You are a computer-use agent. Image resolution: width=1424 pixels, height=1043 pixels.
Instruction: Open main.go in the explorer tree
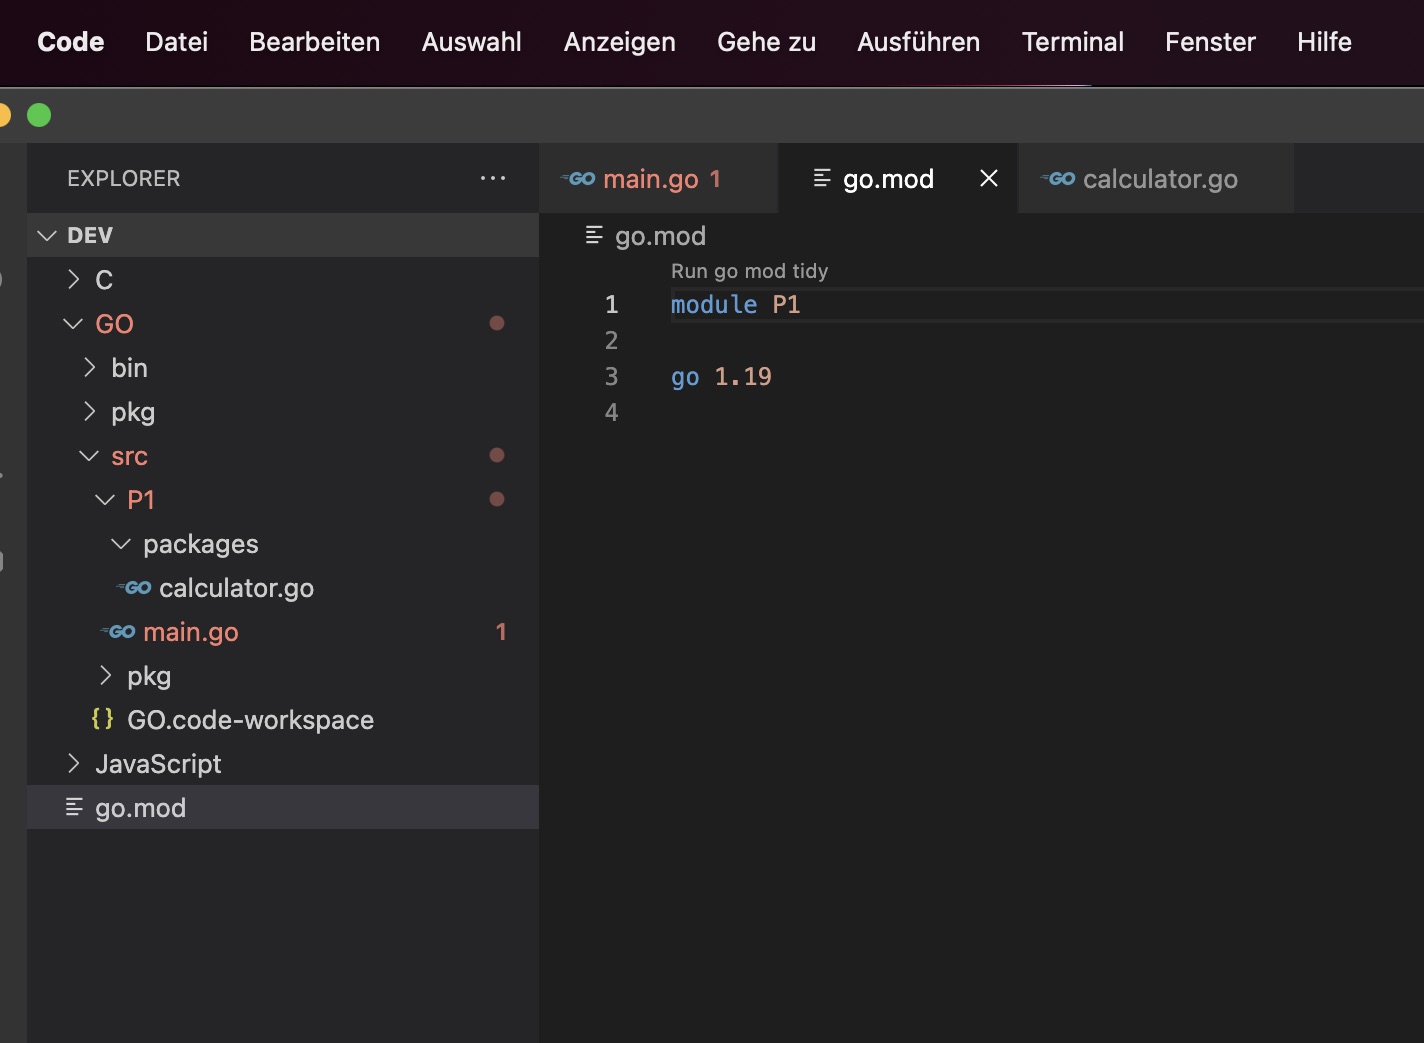click(x=283, y=632)
